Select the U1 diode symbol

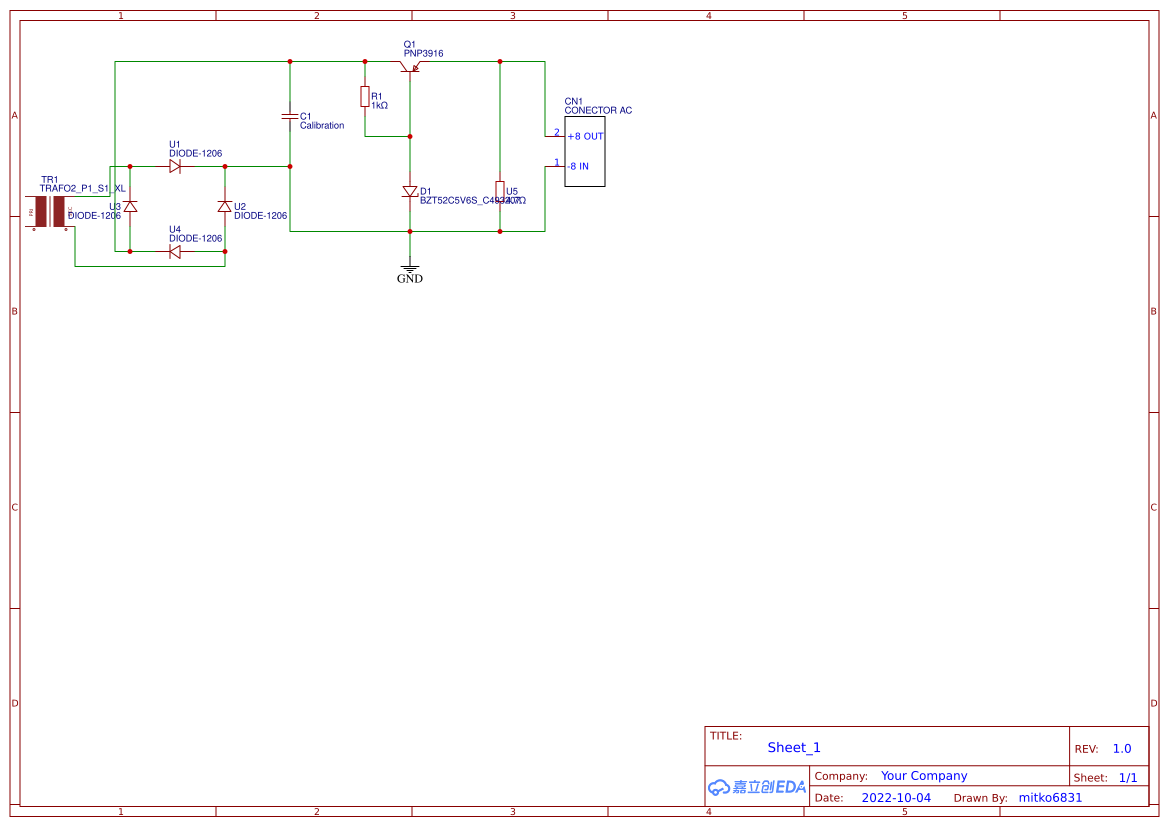[175, 167]
